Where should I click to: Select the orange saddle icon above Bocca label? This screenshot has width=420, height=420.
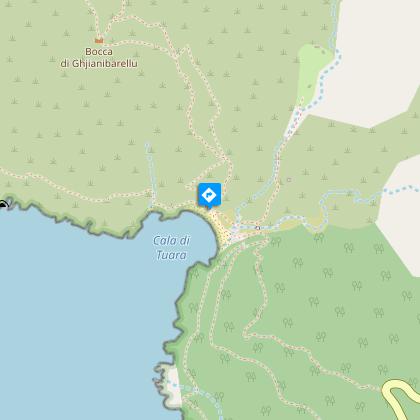coord(99,41)
